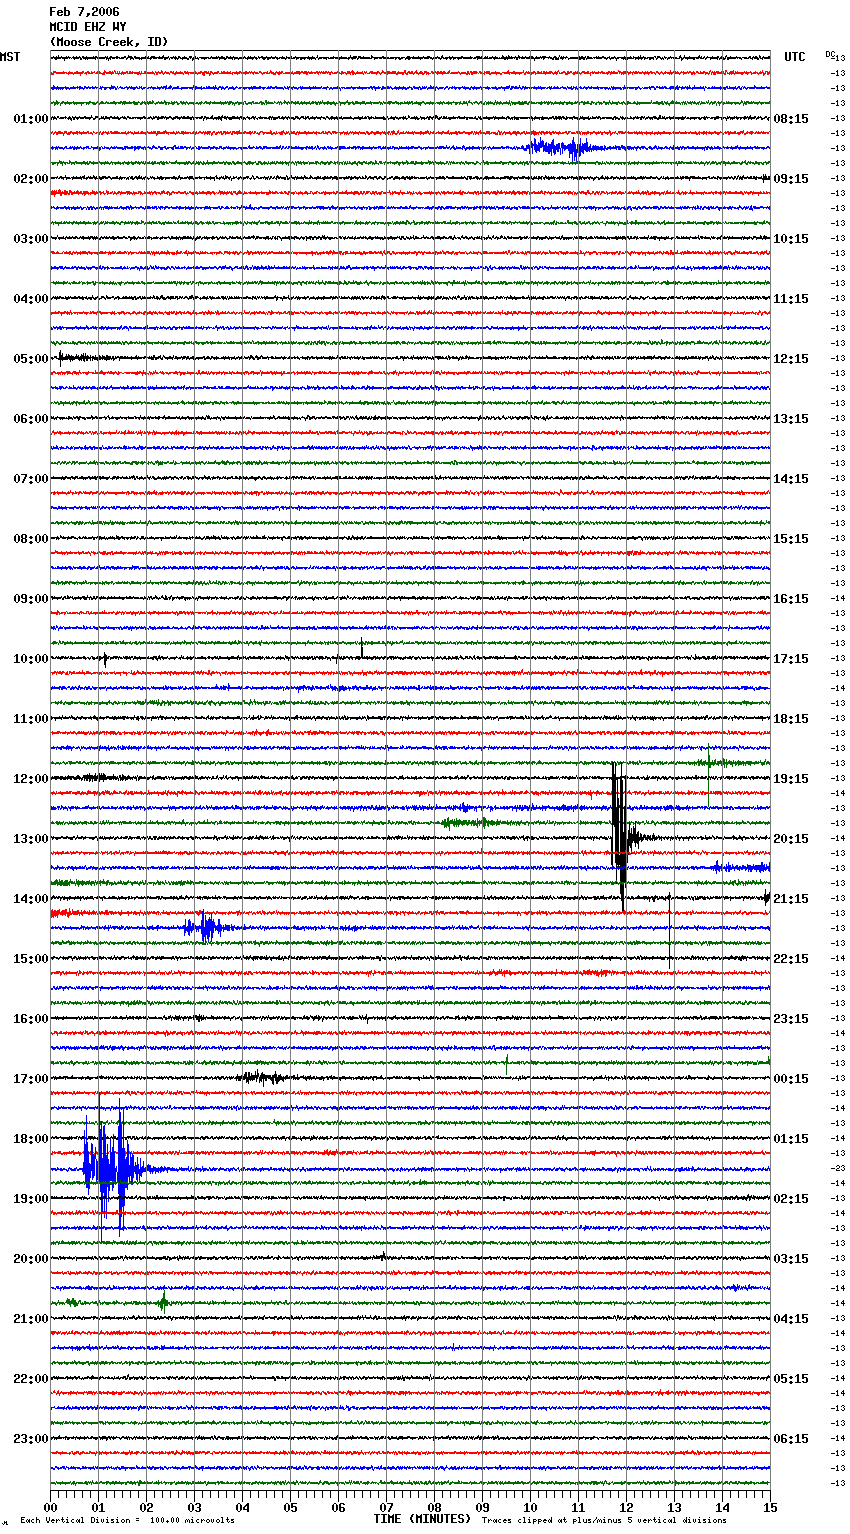Click the green spike on the 20:45 trace
The height and width of the screenshot is (1534, 850).
click(163, 1302)
